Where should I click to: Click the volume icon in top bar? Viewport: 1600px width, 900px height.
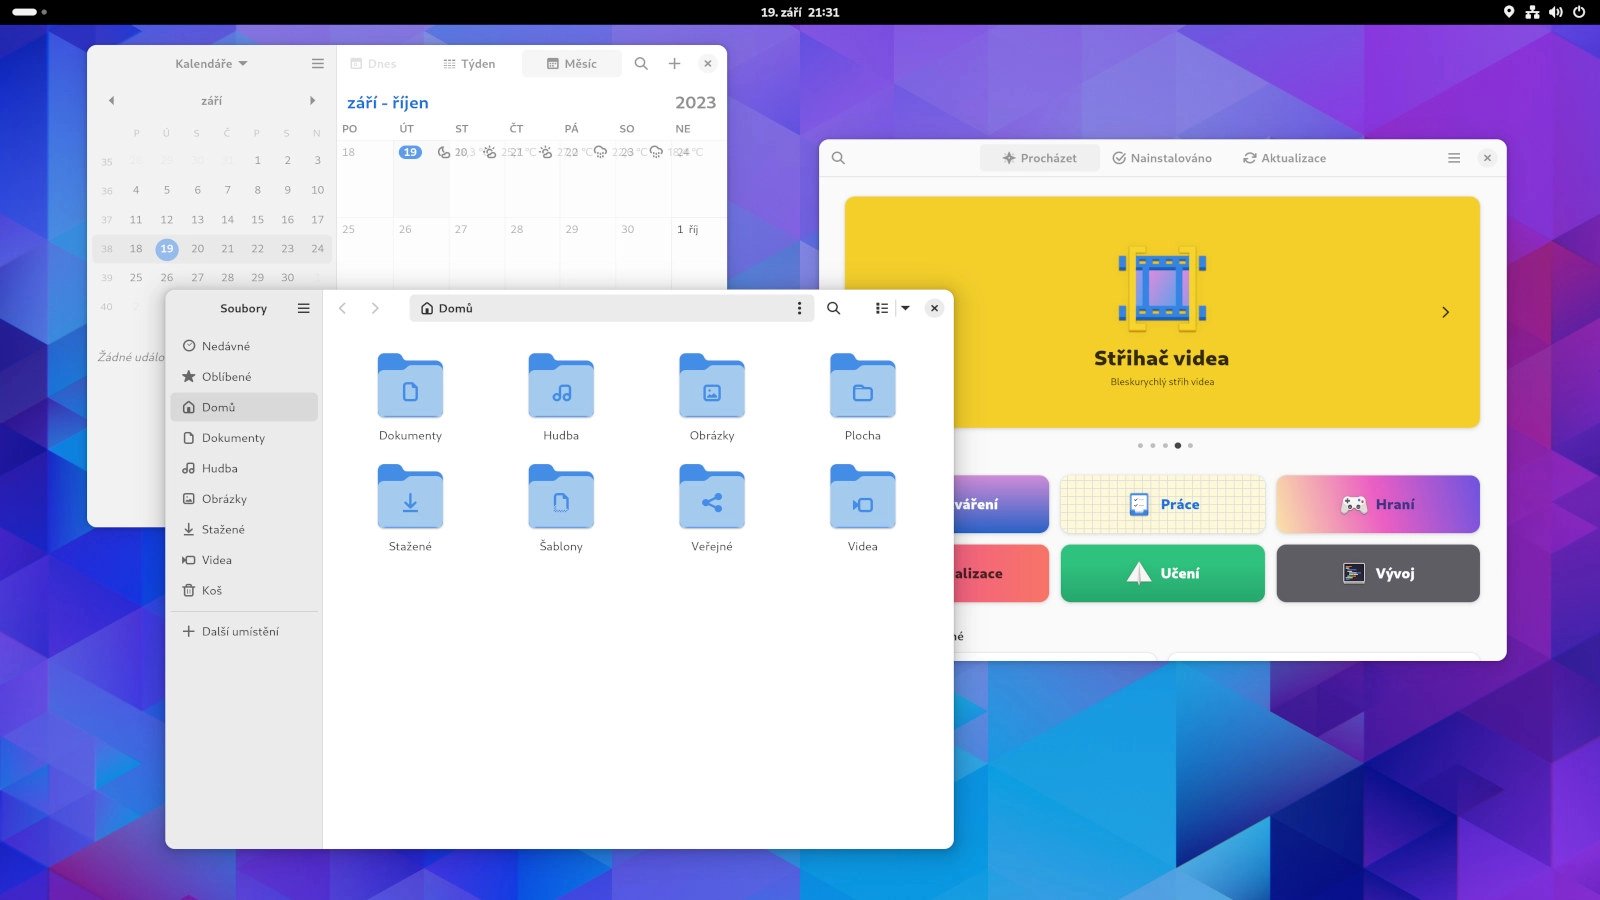pos(1556,12)
